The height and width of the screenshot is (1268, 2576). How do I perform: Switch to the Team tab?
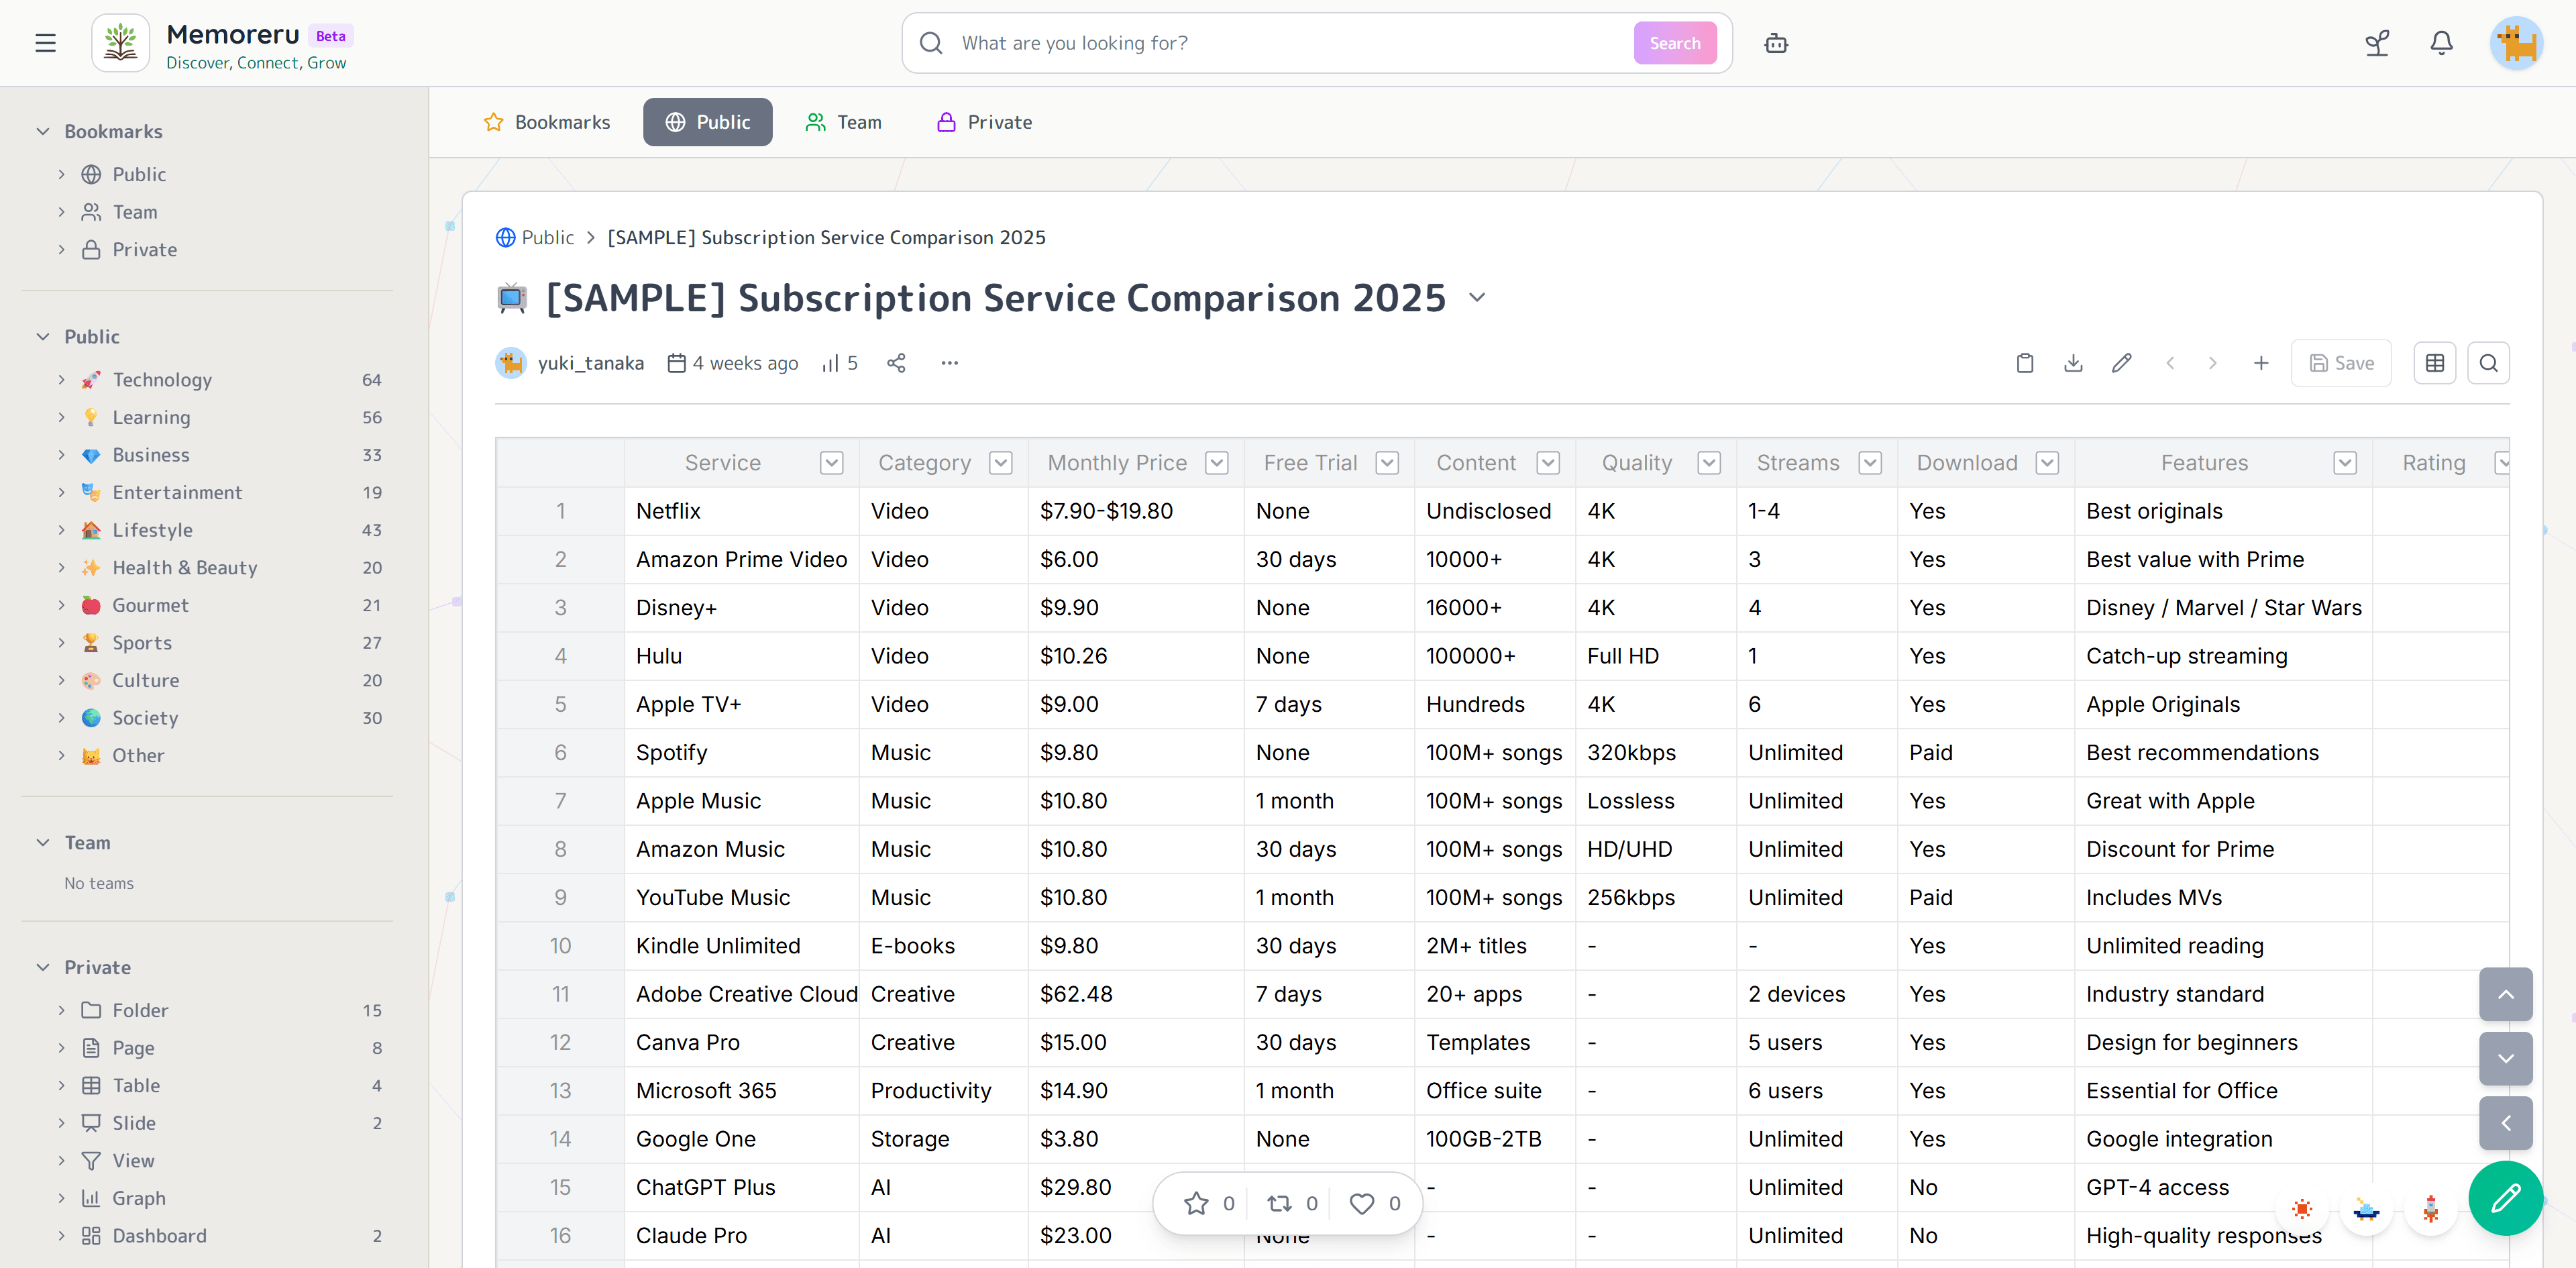(x=844, y=122)
